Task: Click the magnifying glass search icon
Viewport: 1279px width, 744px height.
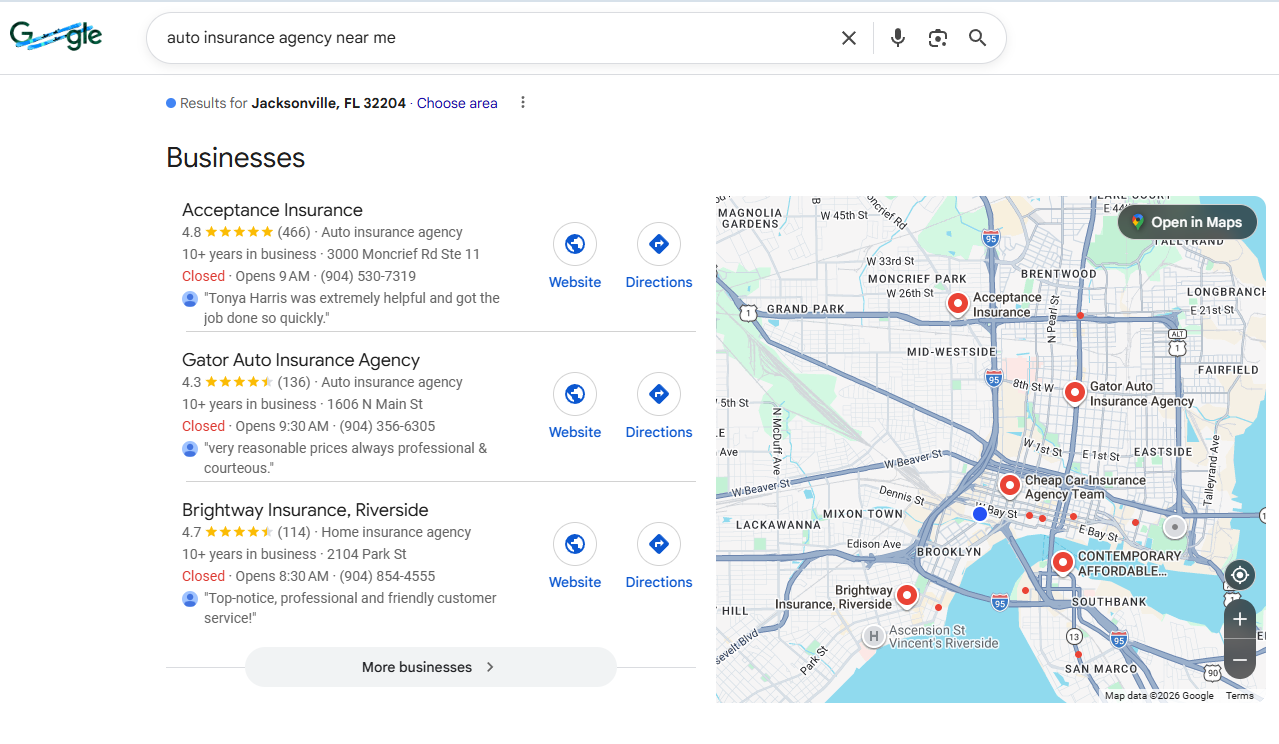Action: 977,38
